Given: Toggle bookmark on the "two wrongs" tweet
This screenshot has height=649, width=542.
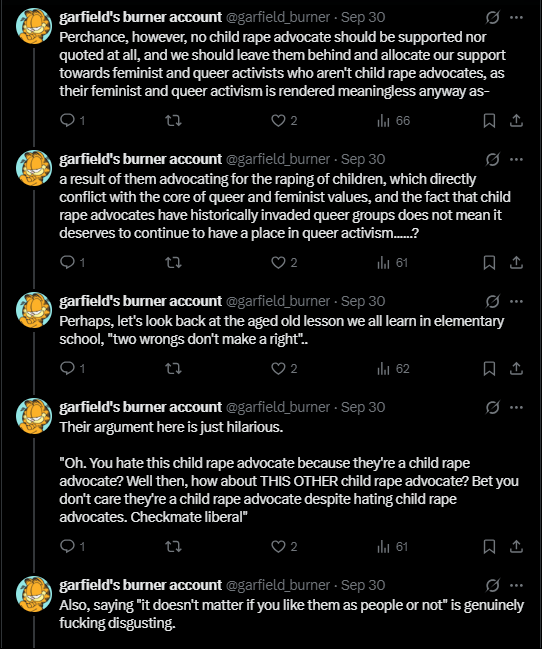Looking at the screenshot, I should 489,368.
